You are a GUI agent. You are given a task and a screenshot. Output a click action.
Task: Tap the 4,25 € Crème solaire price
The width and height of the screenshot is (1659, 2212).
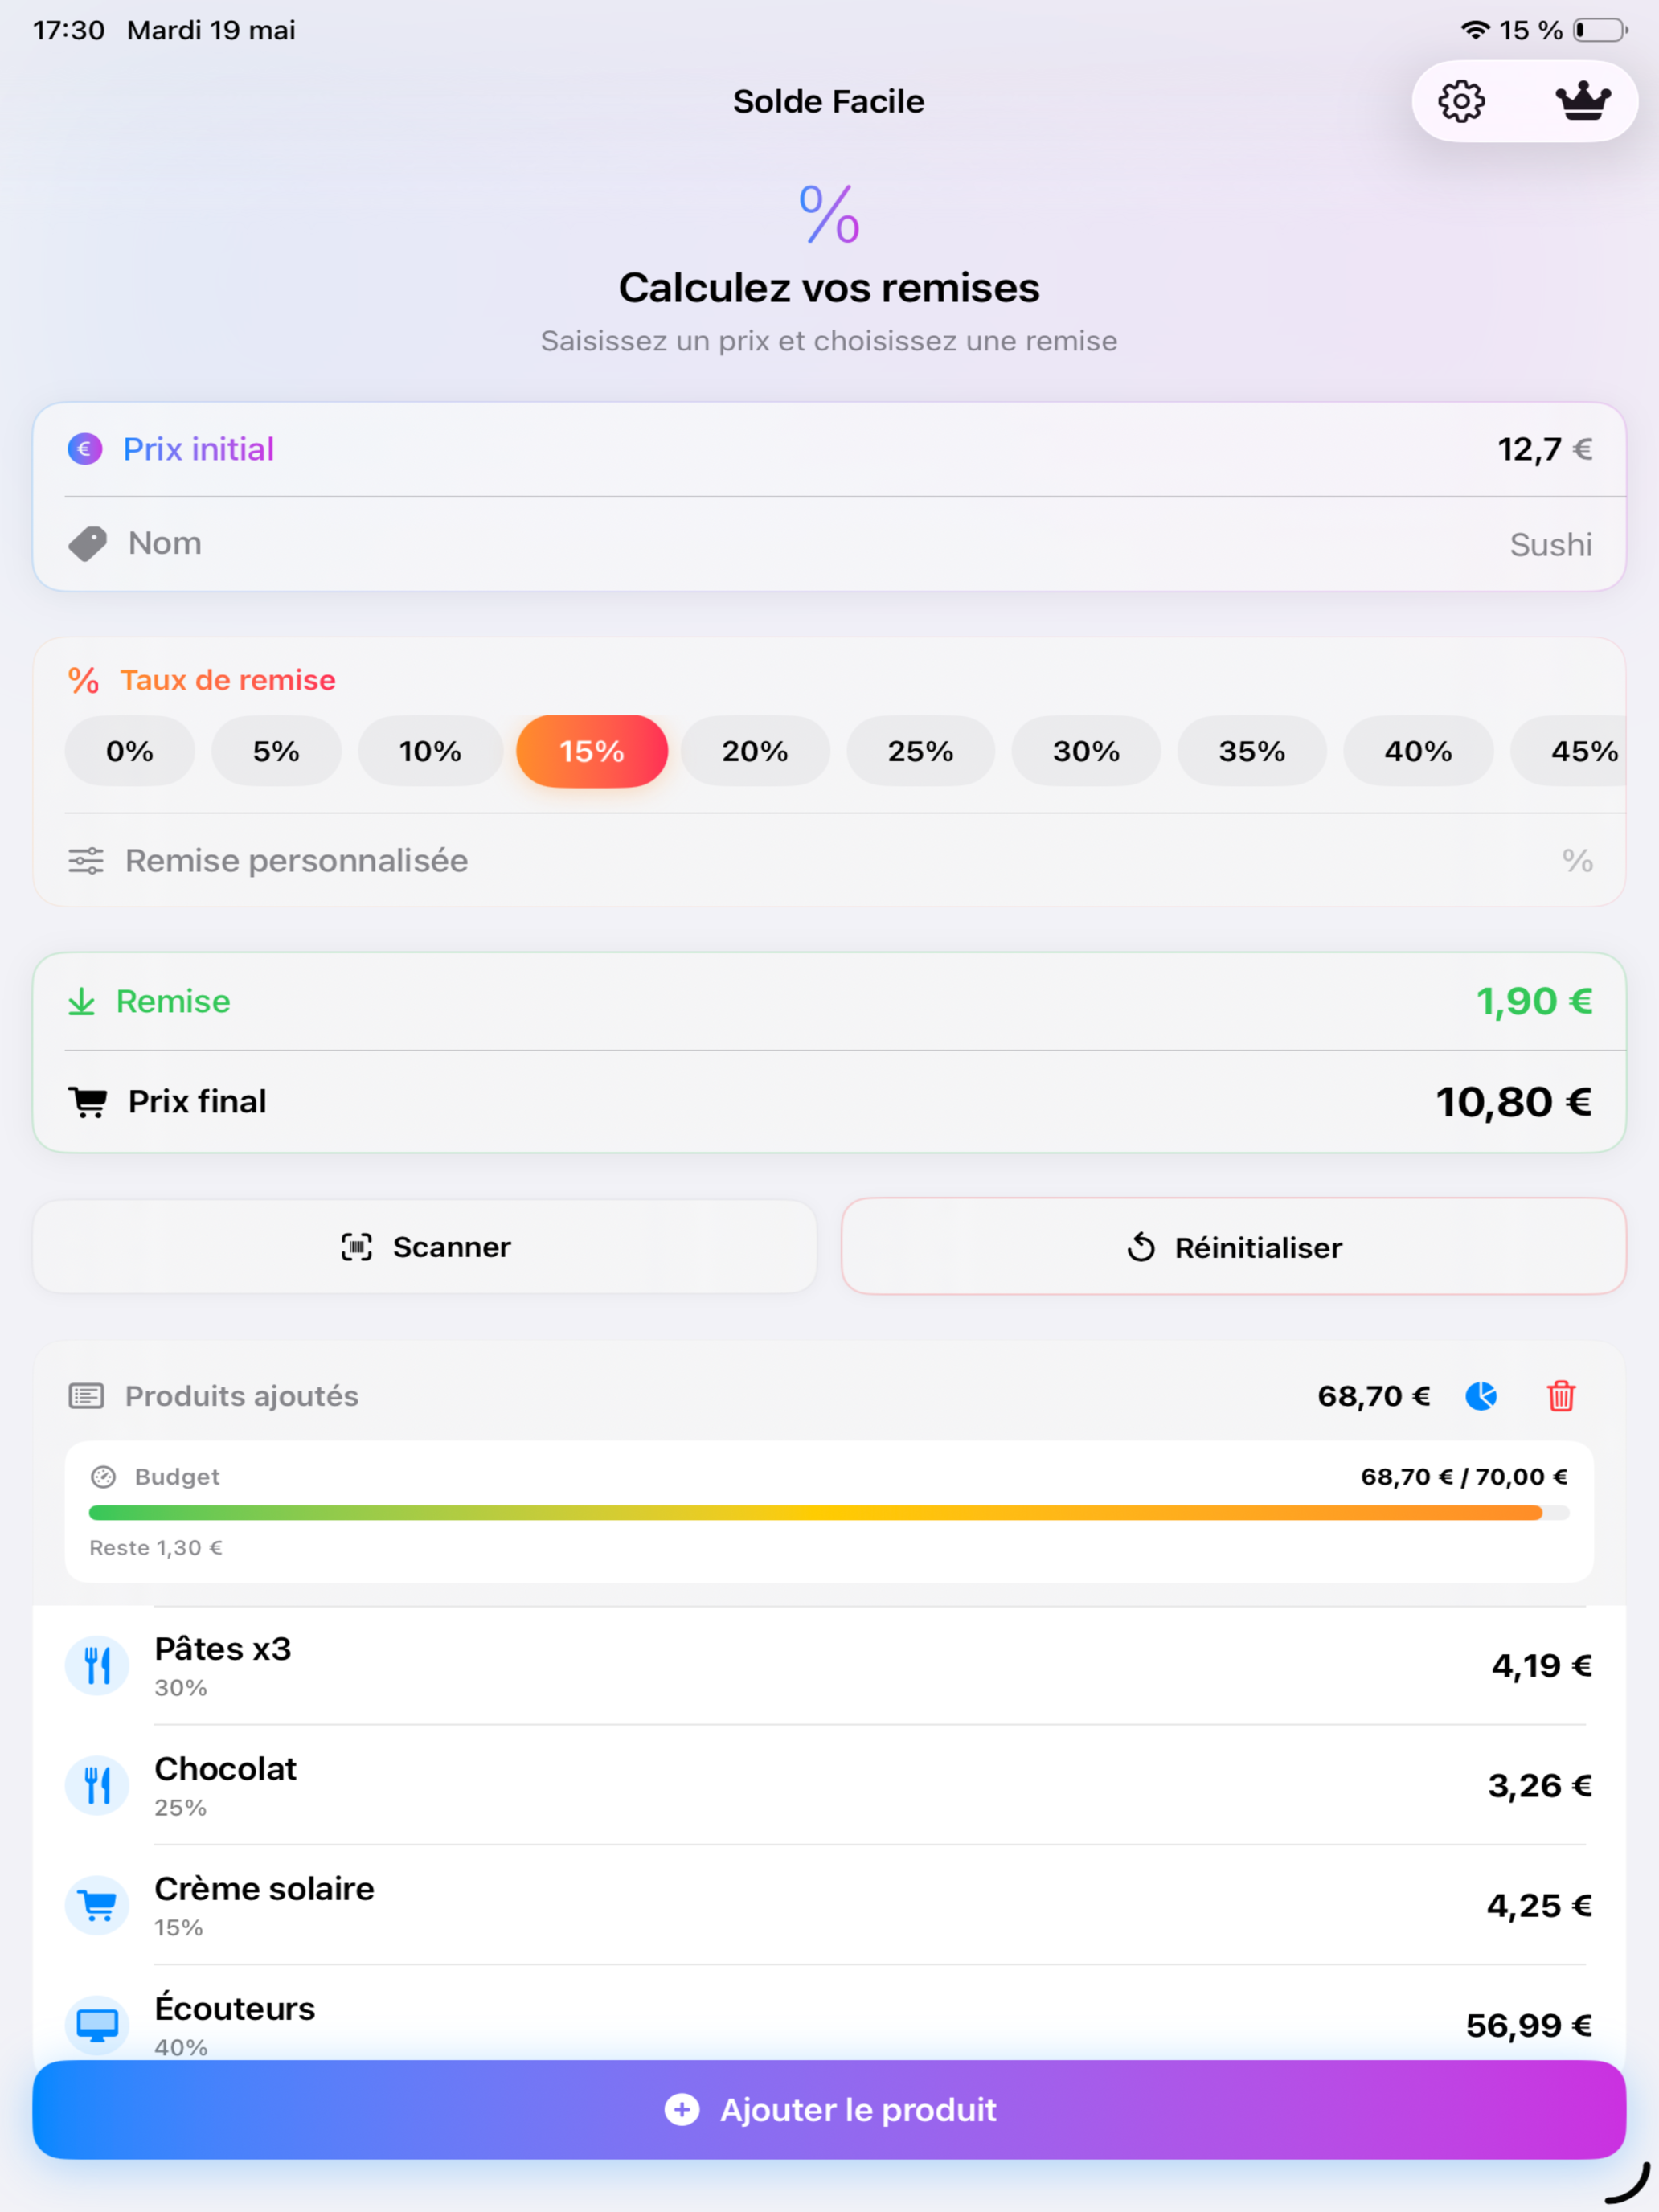(x=1539, y=1906)
